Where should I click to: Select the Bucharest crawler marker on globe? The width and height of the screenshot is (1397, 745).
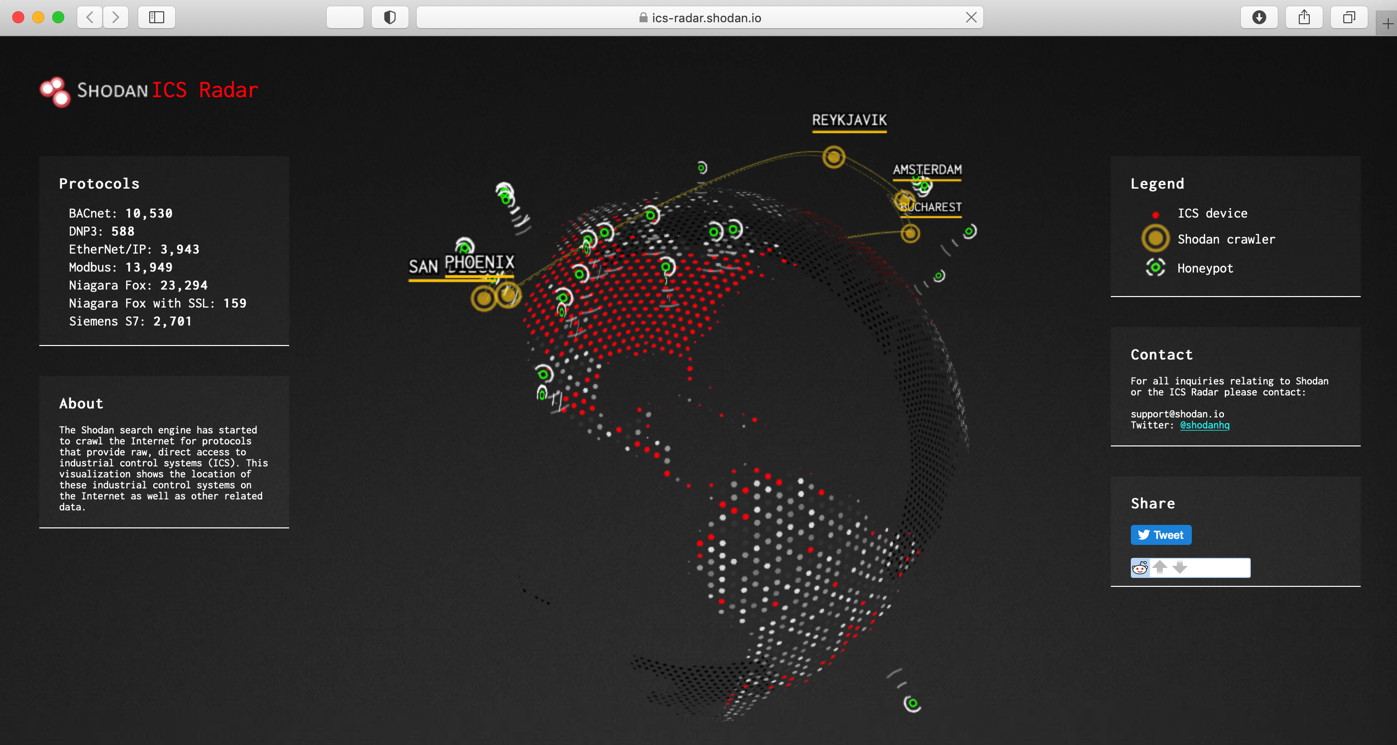pos(910,233)
